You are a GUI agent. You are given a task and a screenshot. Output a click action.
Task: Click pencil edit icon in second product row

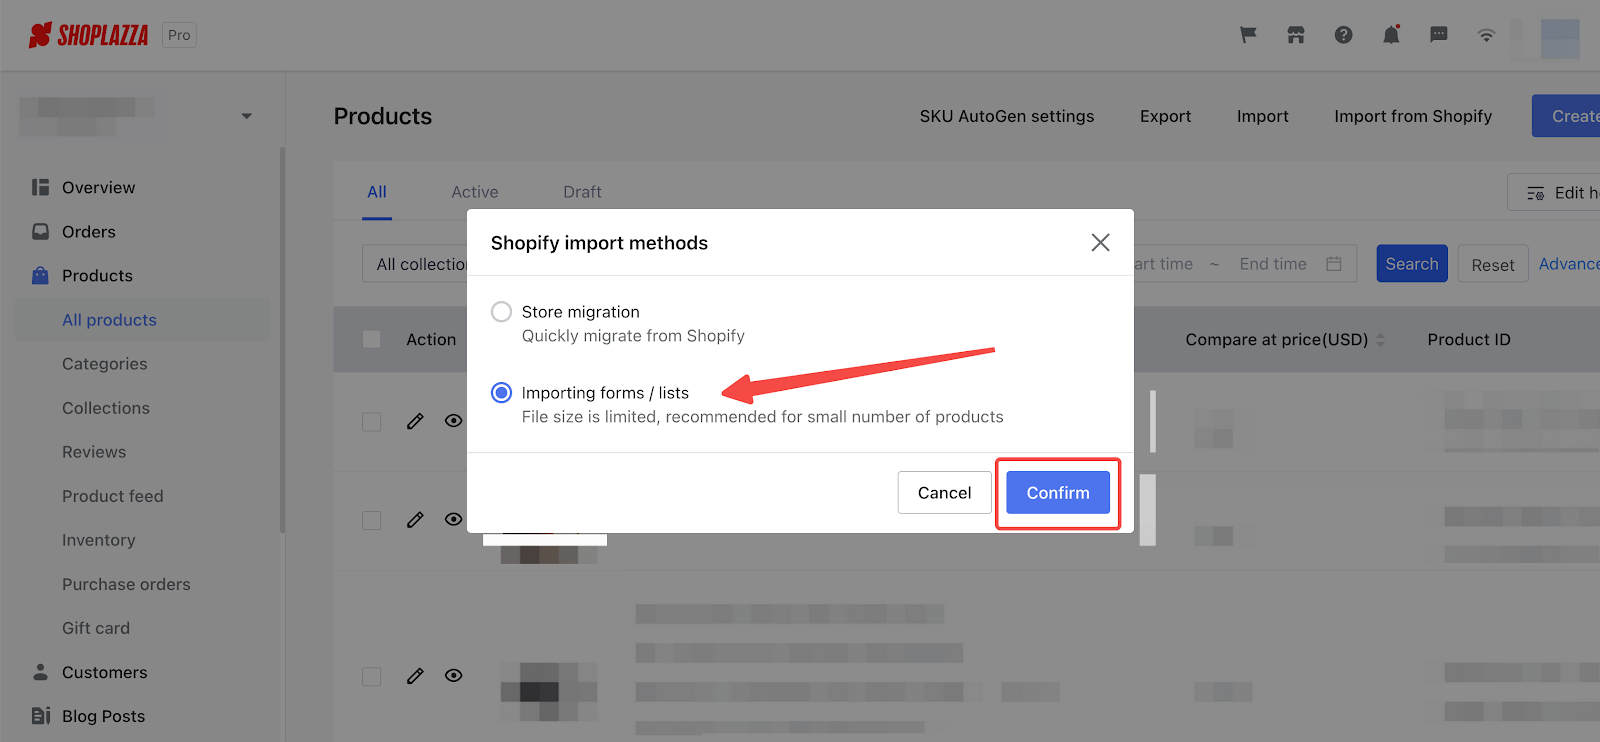tap(415, 520)
